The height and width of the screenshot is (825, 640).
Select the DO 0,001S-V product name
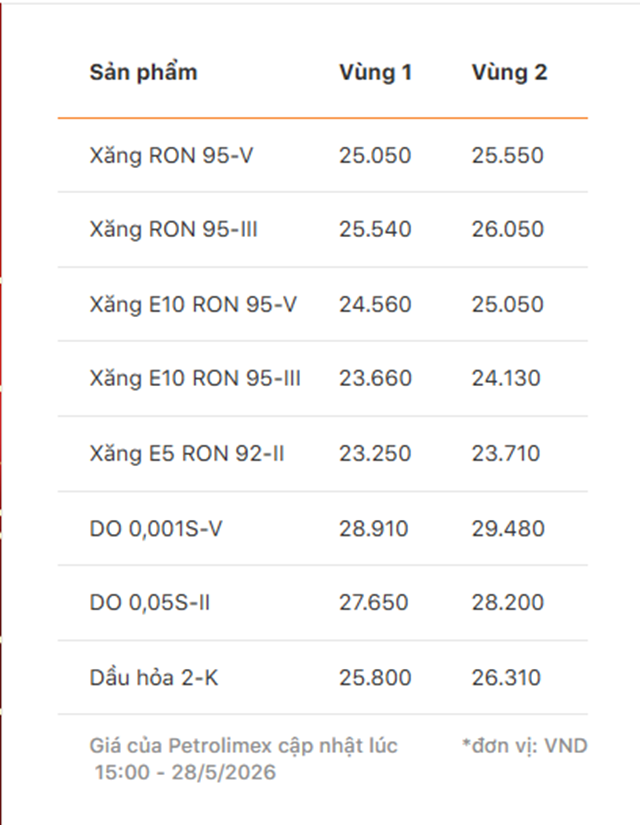[x=156, y=528]
